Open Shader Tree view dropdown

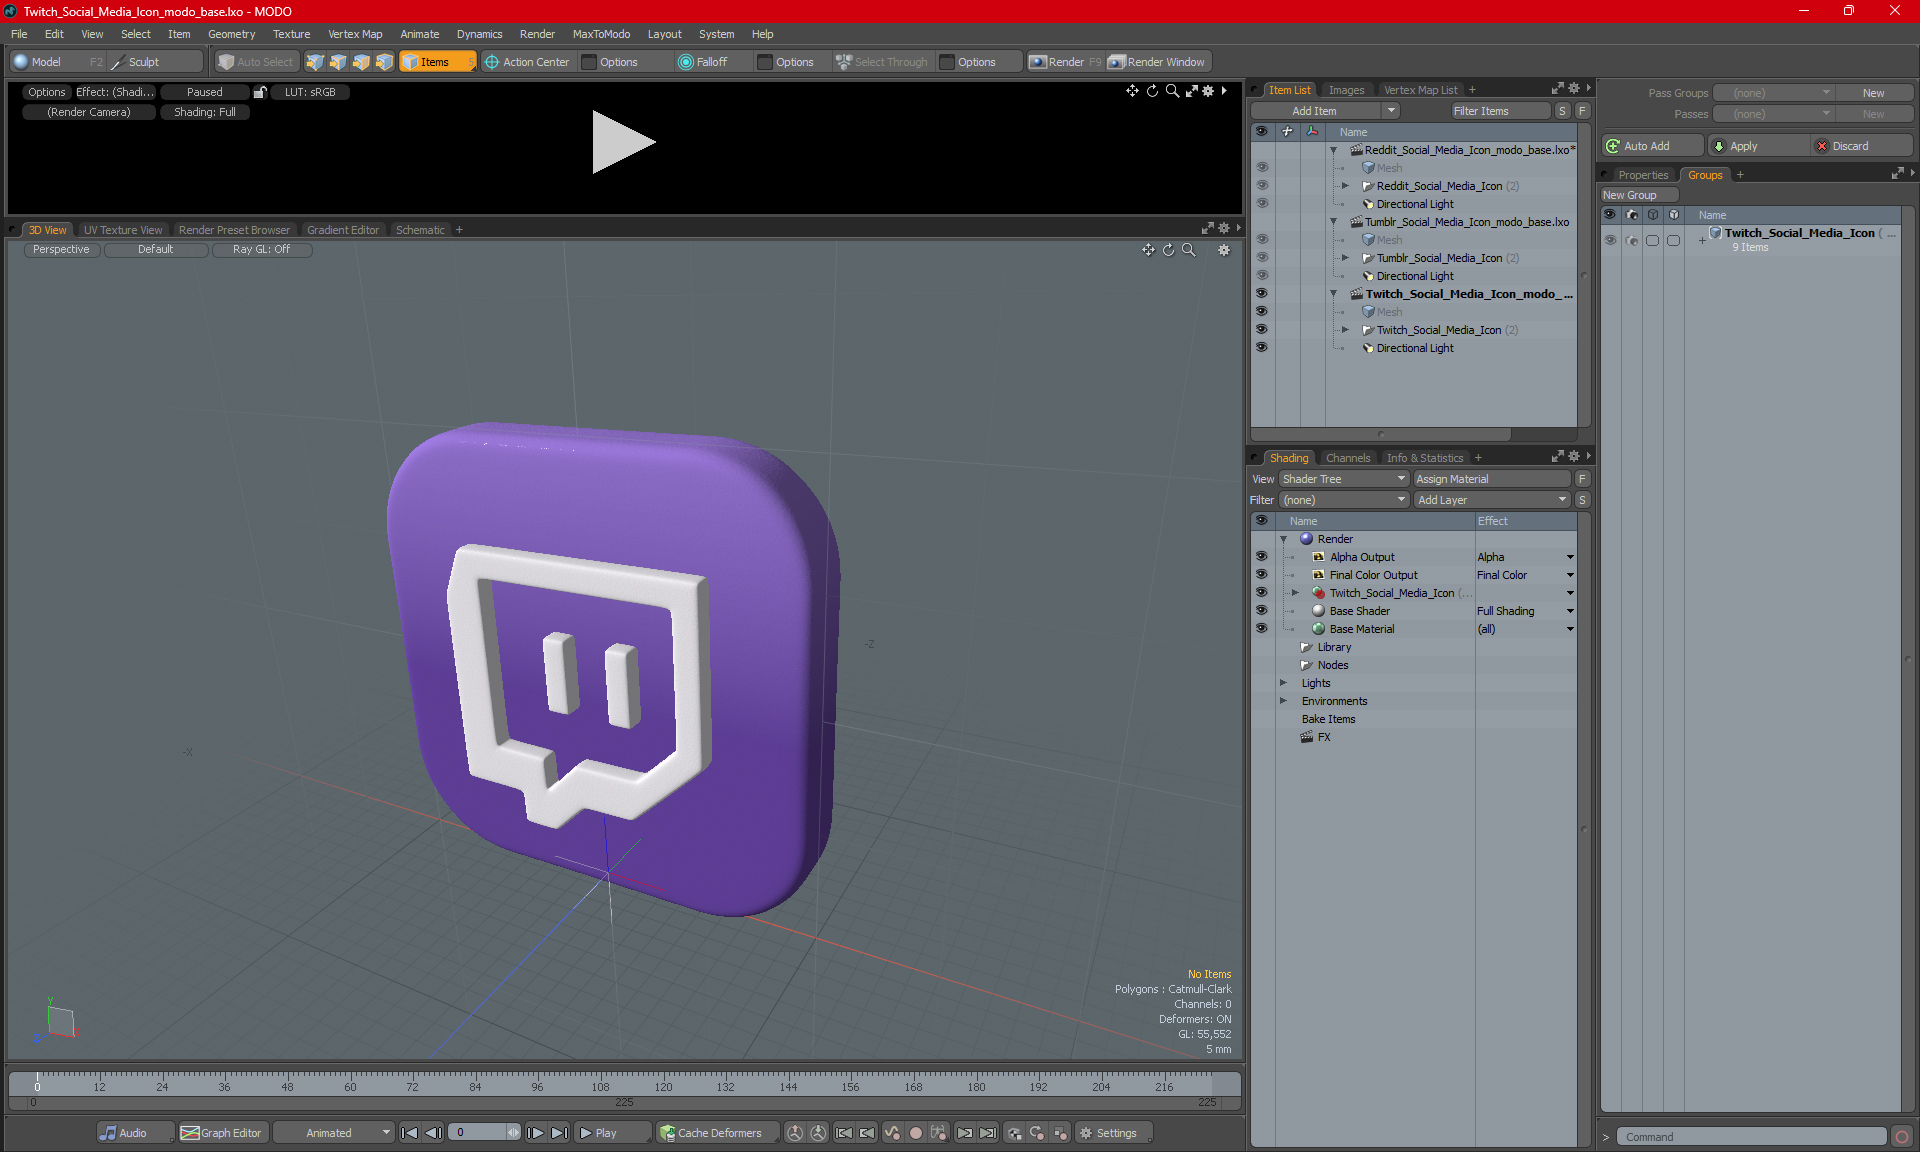pyautogui.click(x=1344, y=479)
